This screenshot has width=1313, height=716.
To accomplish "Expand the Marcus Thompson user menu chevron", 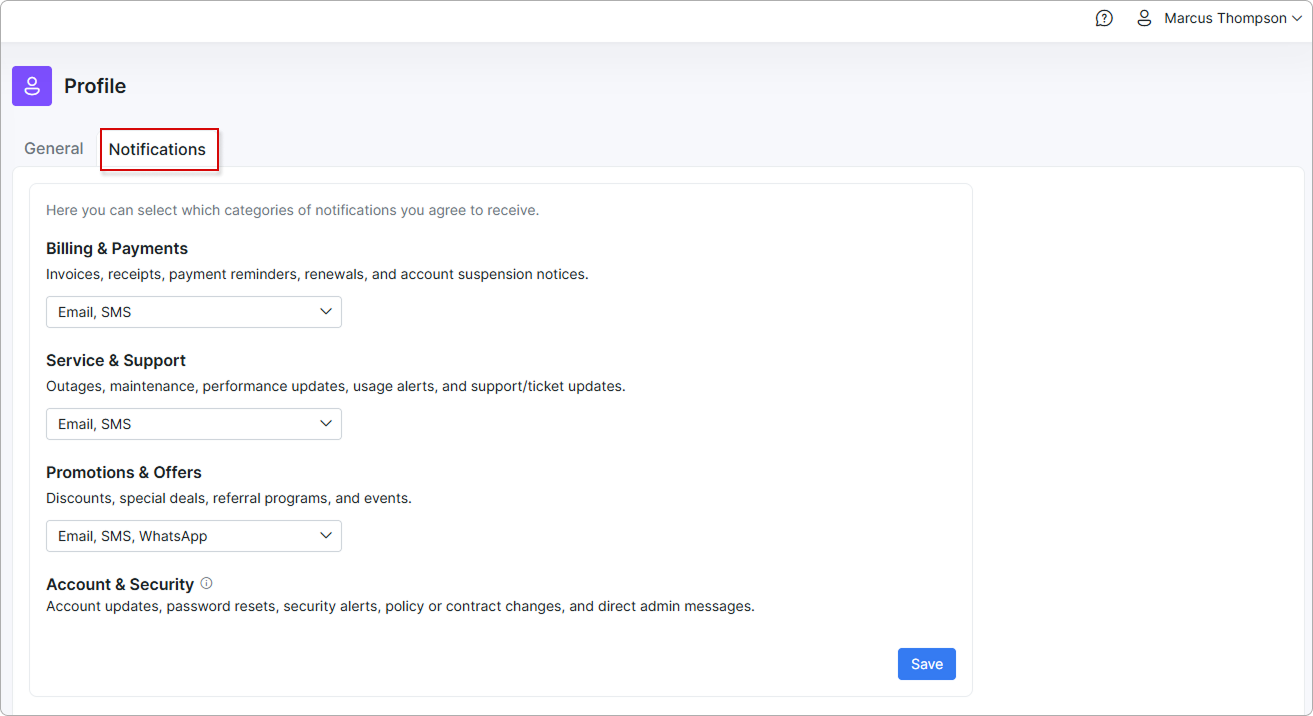I will coord(1297,19).
